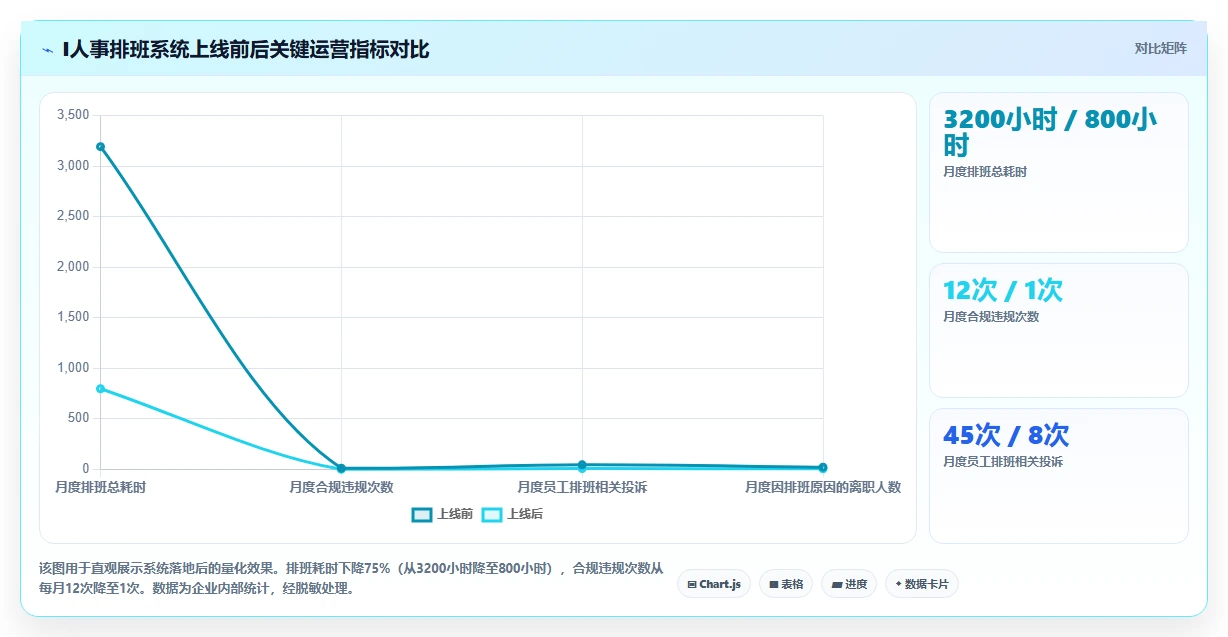This screenshot has width=1228, height=637.
Task: Open the 12次 / 1次 stat card
Action: pyautogui.click(x=1059, y=331)
